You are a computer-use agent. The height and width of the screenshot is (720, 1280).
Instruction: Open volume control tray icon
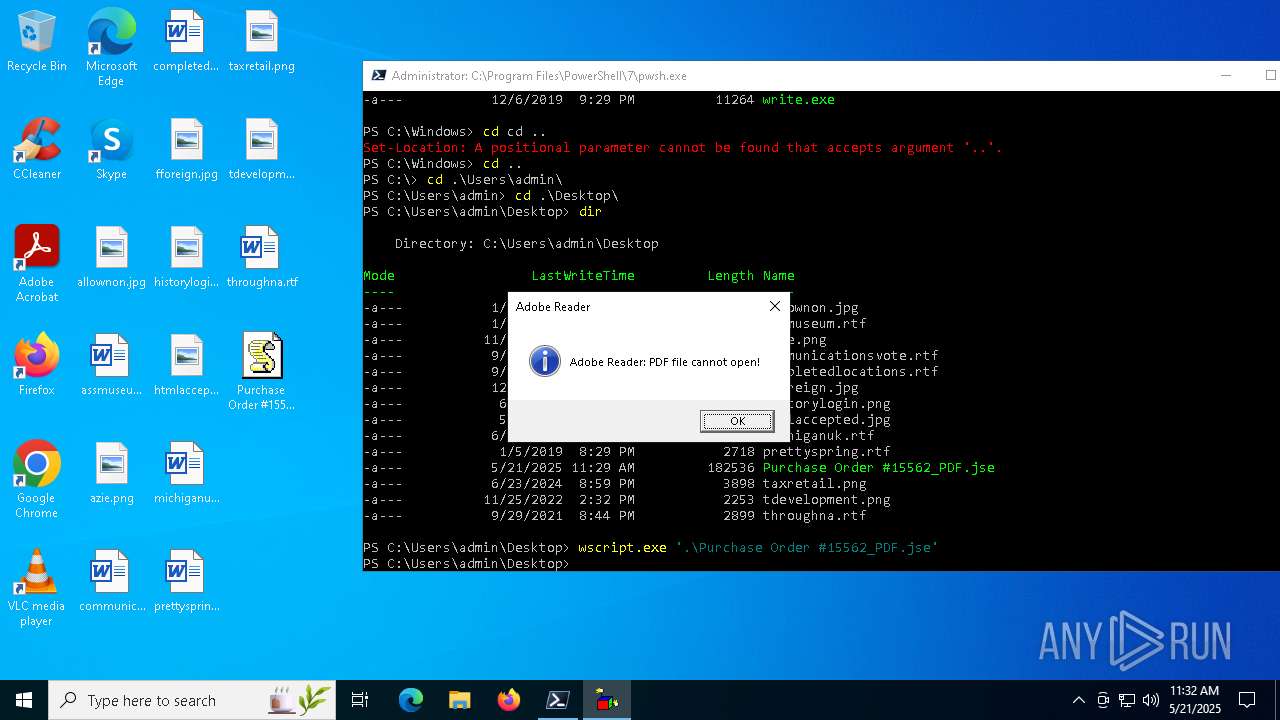tap(1151, 700)
